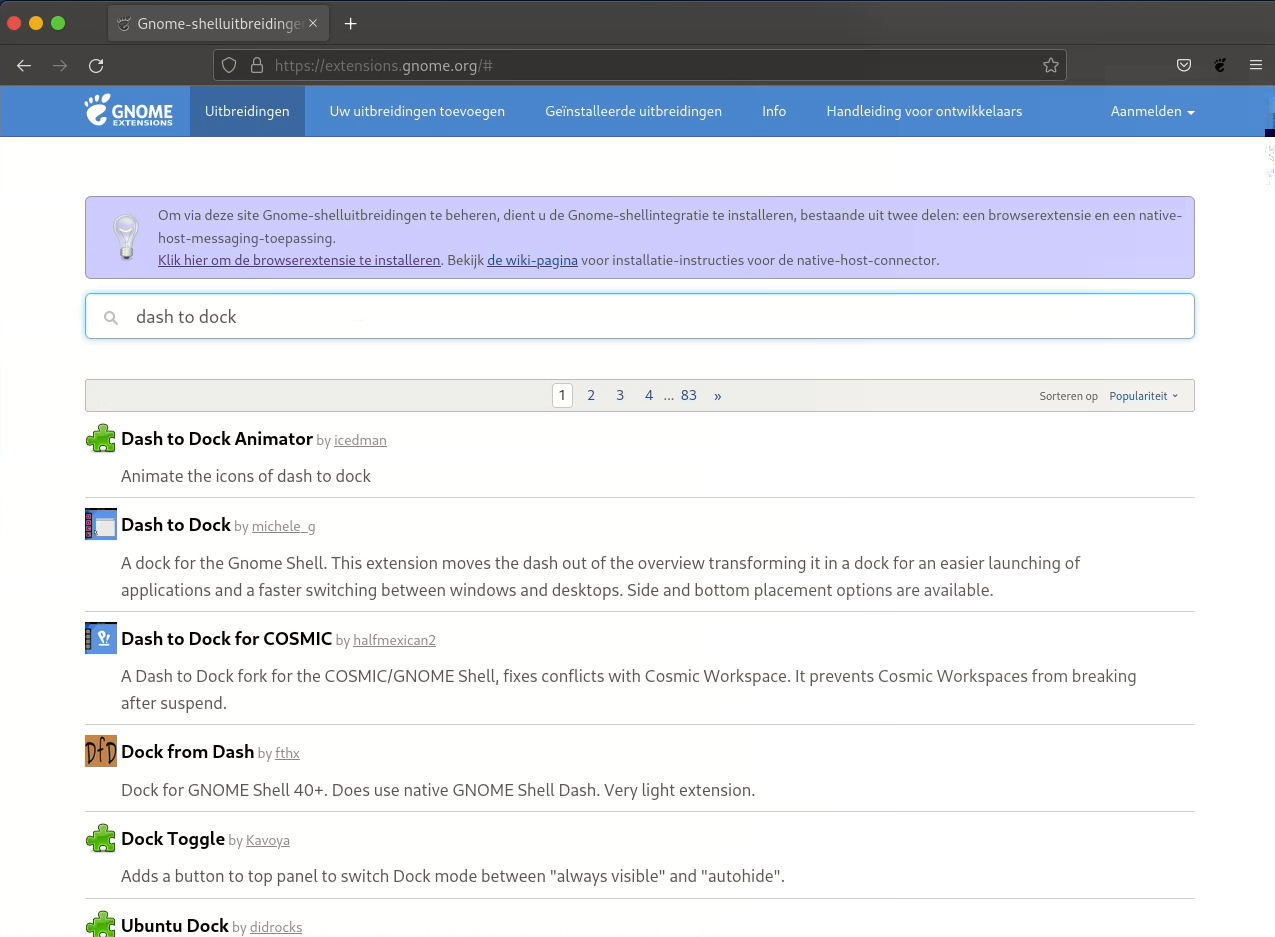1275x937 pixels.
Task: Click the browser forward arrow
Action: (x=60, y=65)
